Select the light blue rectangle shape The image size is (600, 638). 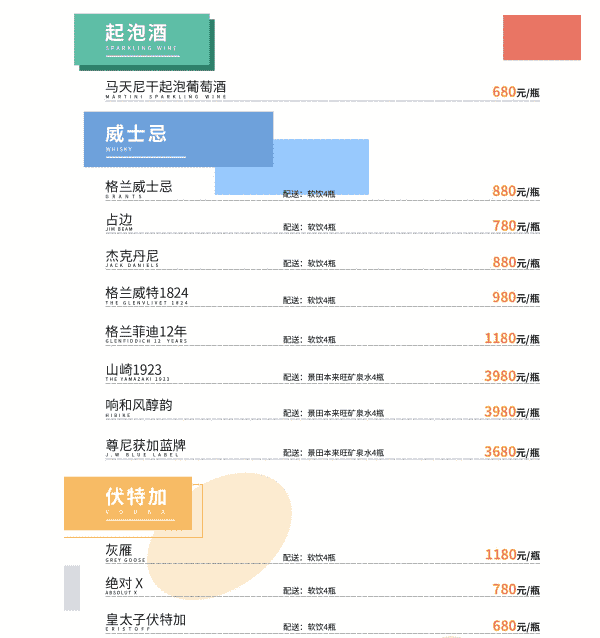pos(292,167)
